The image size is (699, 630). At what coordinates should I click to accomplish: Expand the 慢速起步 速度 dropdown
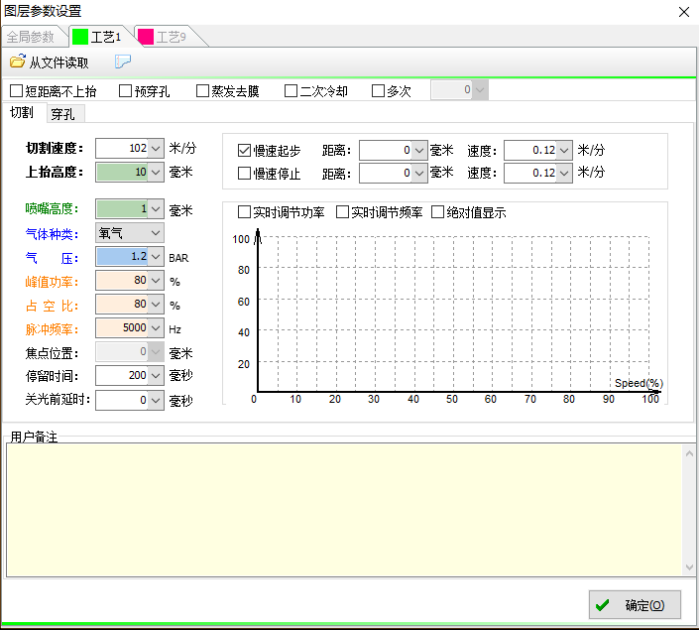coord(564,150)
